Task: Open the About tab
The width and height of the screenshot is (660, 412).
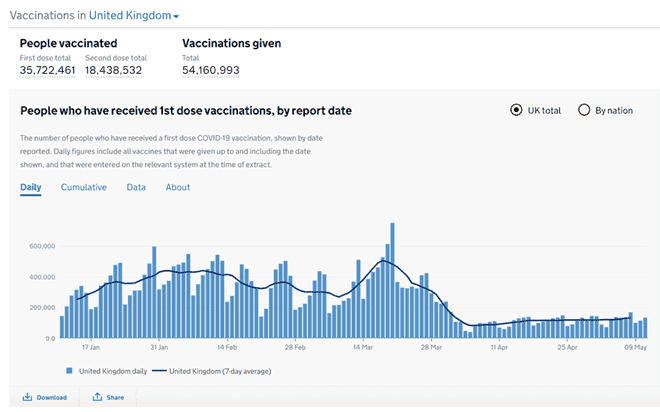Action: pyautogui.click(x=178, y=187)
